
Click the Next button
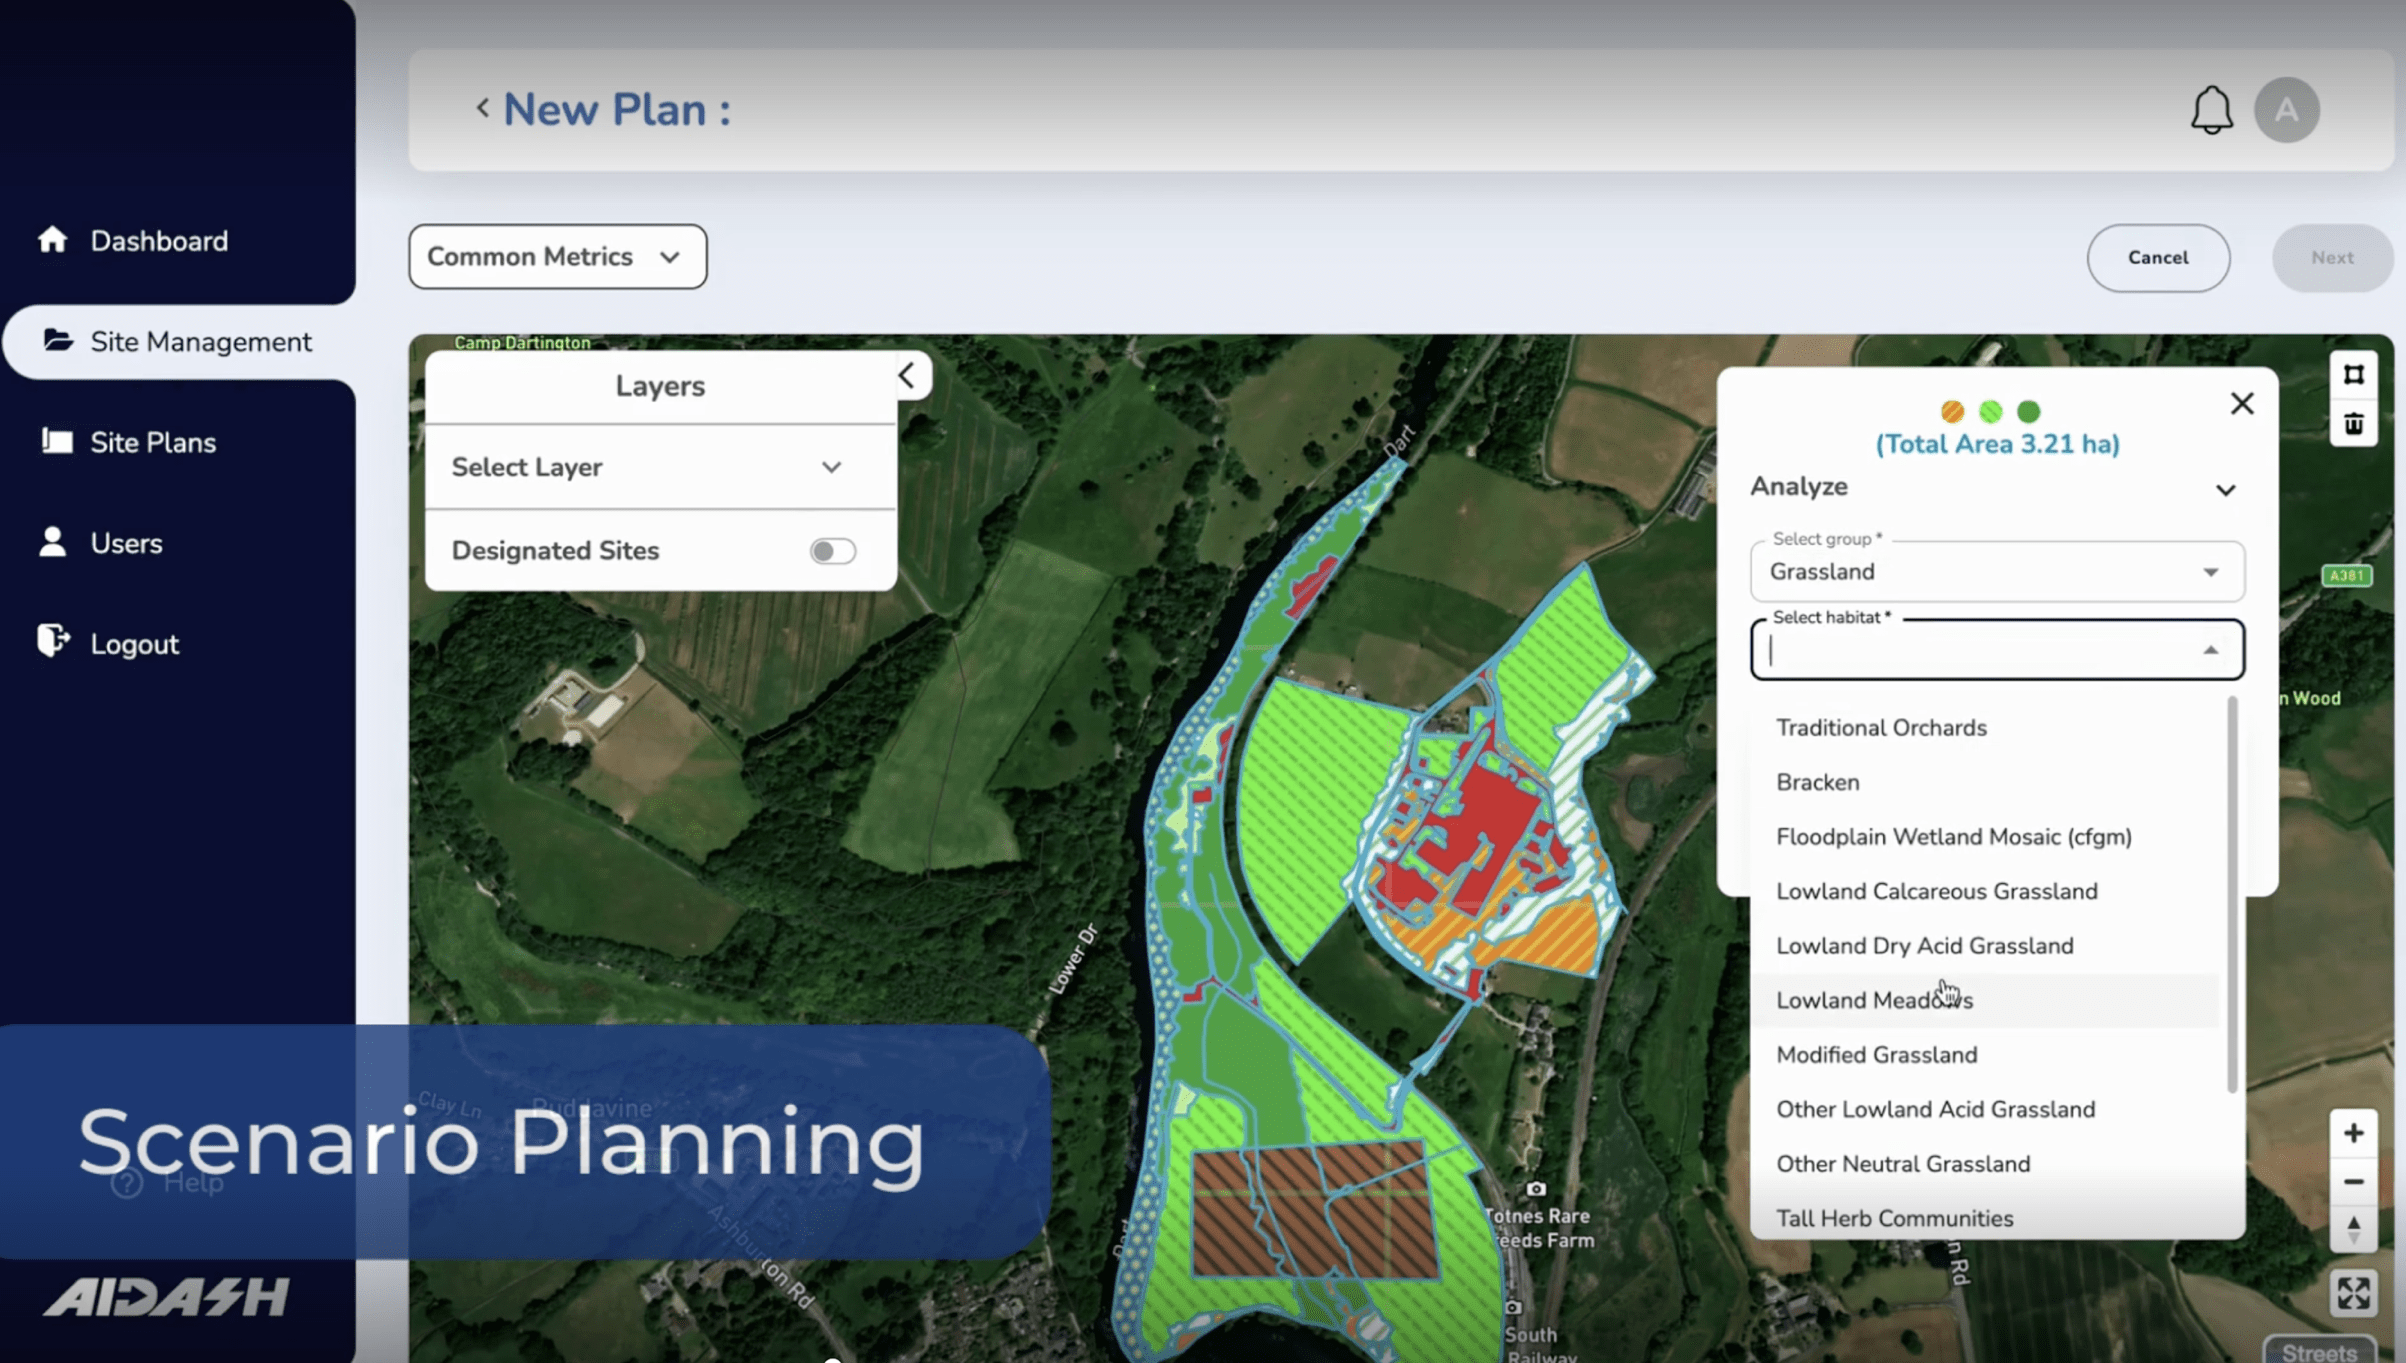[2331, 258]
